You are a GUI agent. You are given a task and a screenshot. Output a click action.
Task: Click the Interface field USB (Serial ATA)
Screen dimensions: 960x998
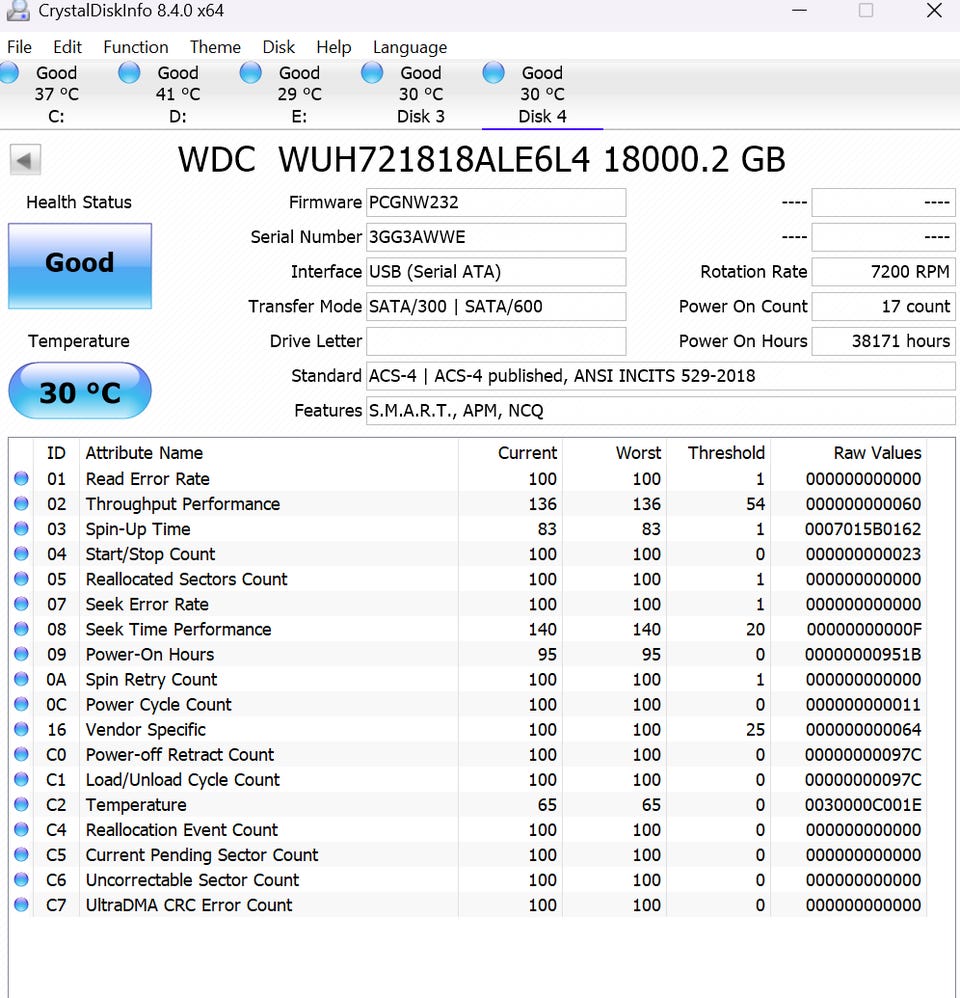(x=496, y=272)
